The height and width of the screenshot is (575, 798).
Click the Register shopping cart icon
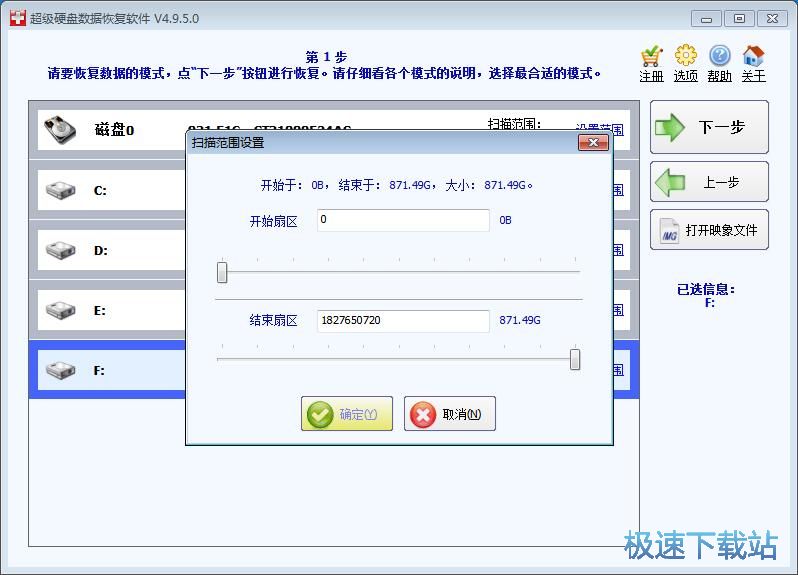pos(651,56)
